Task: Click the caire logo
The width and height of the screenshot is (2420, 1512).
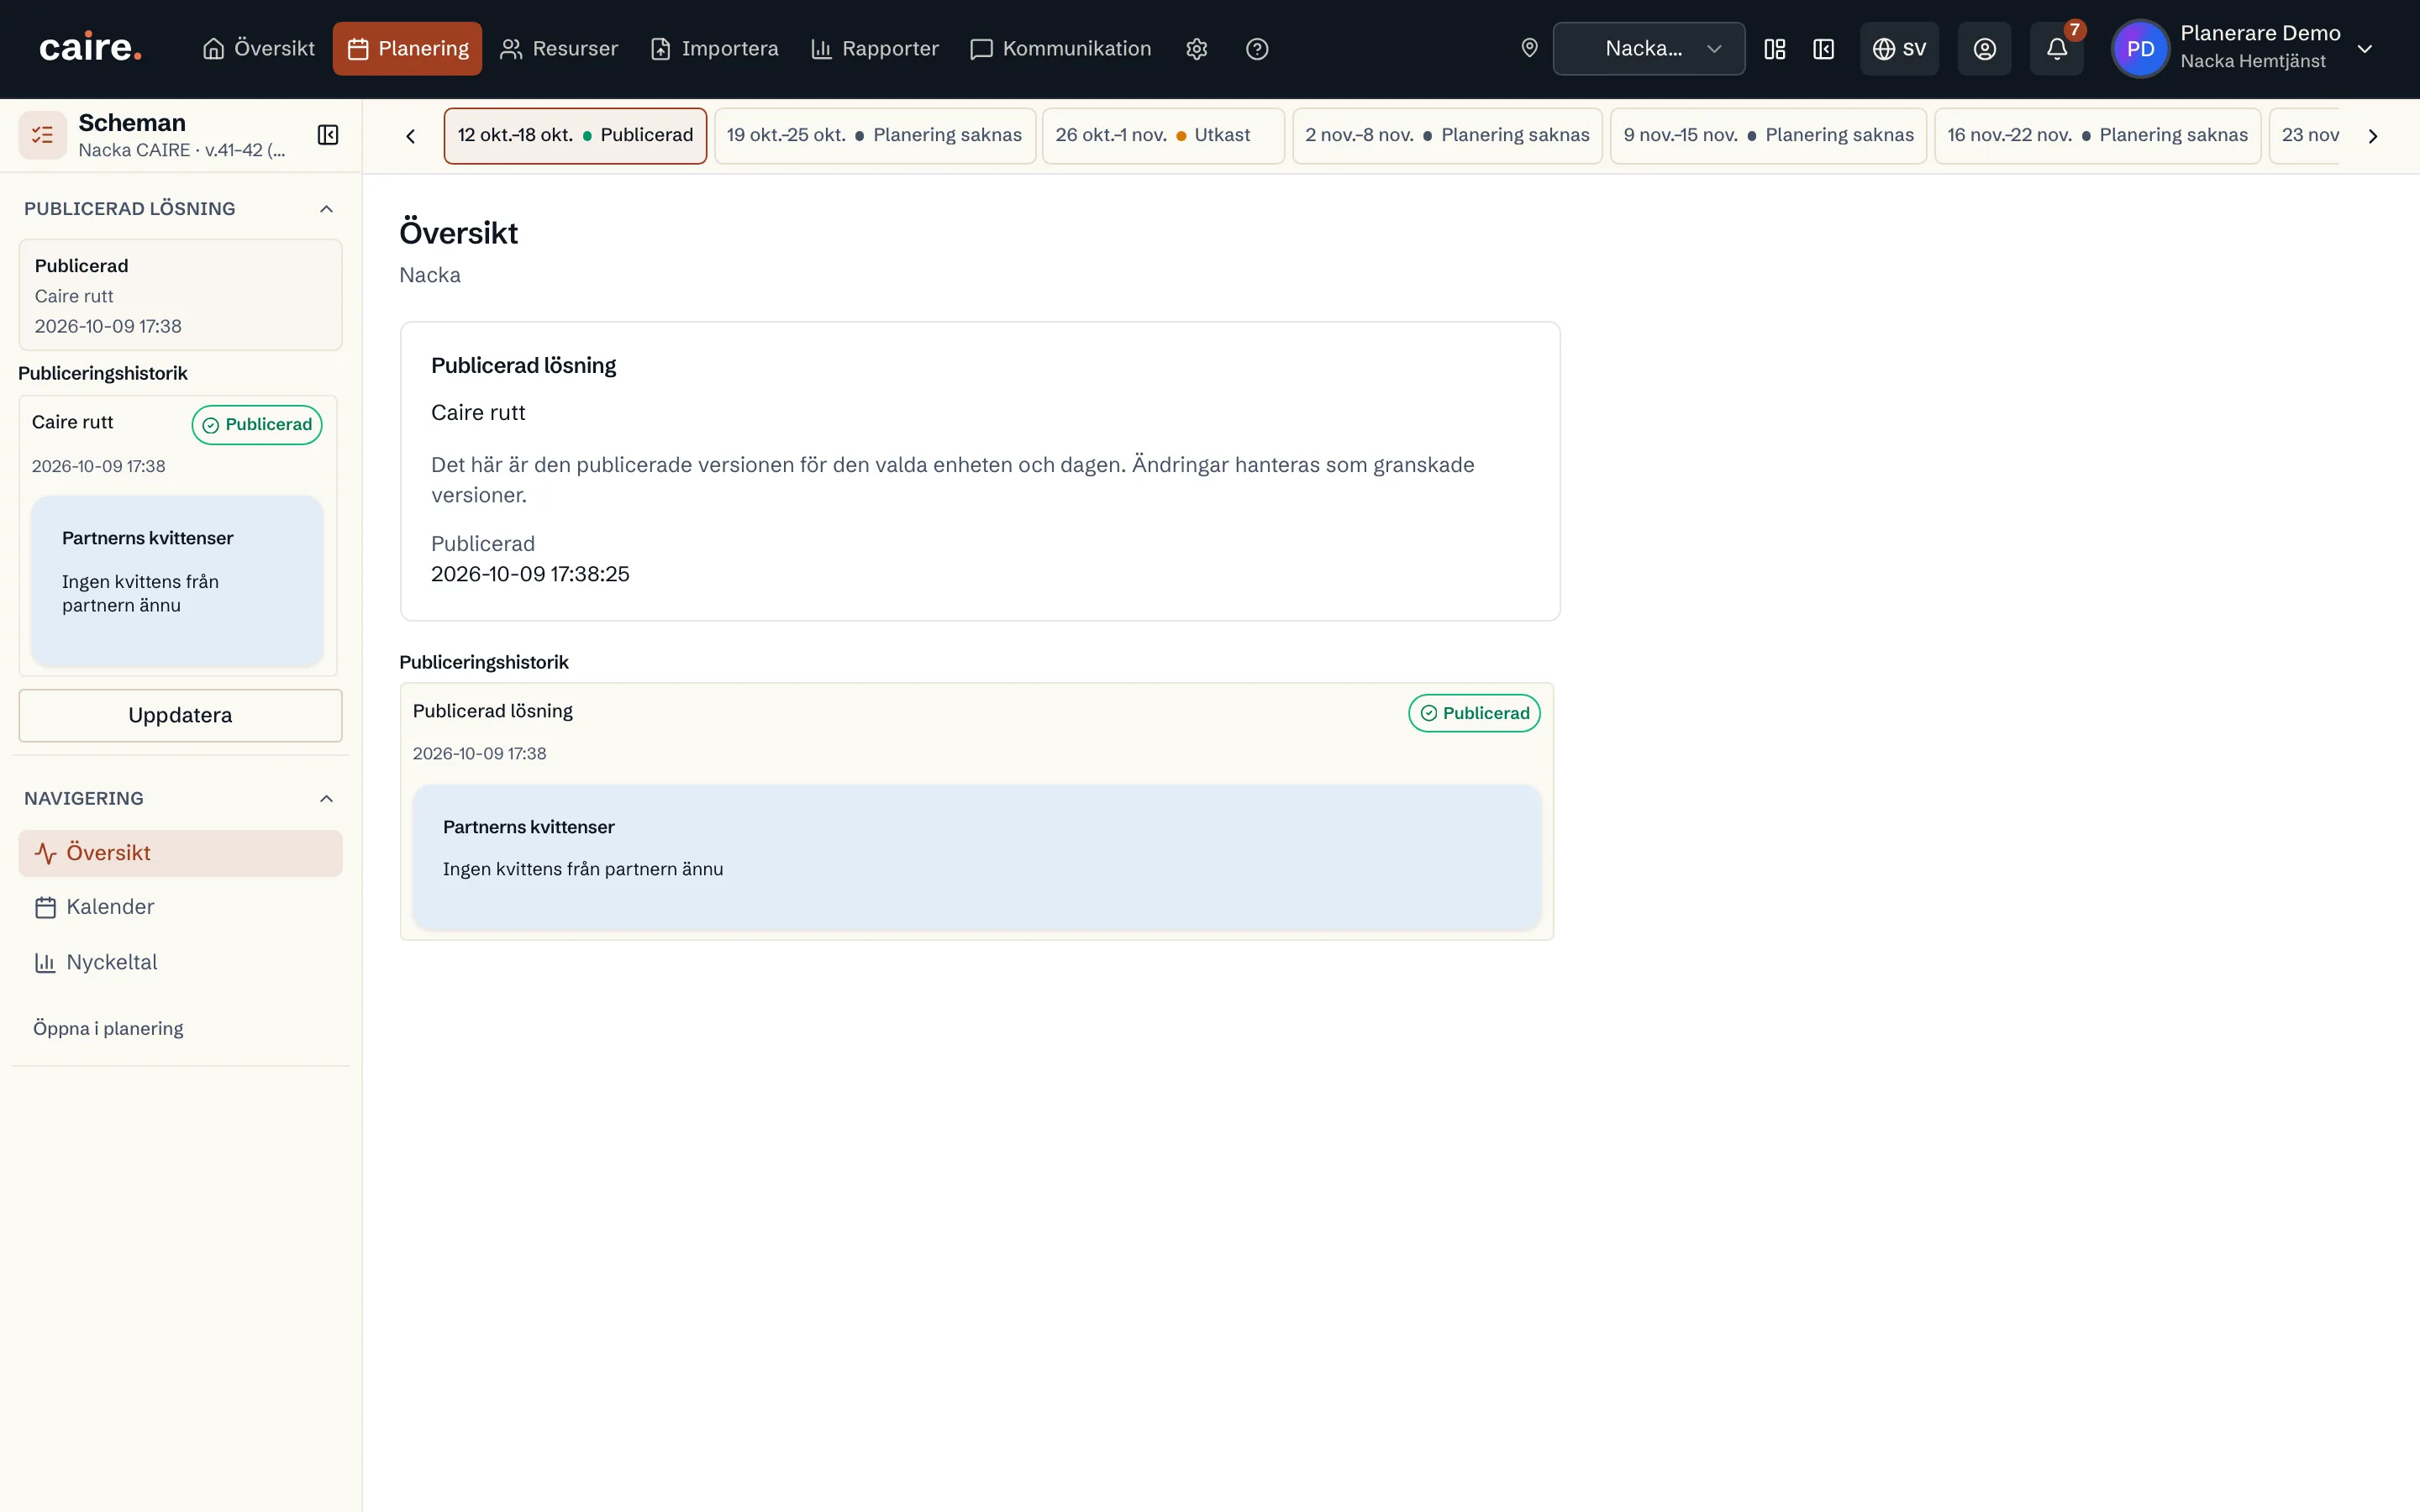Action: pos(90,48)
